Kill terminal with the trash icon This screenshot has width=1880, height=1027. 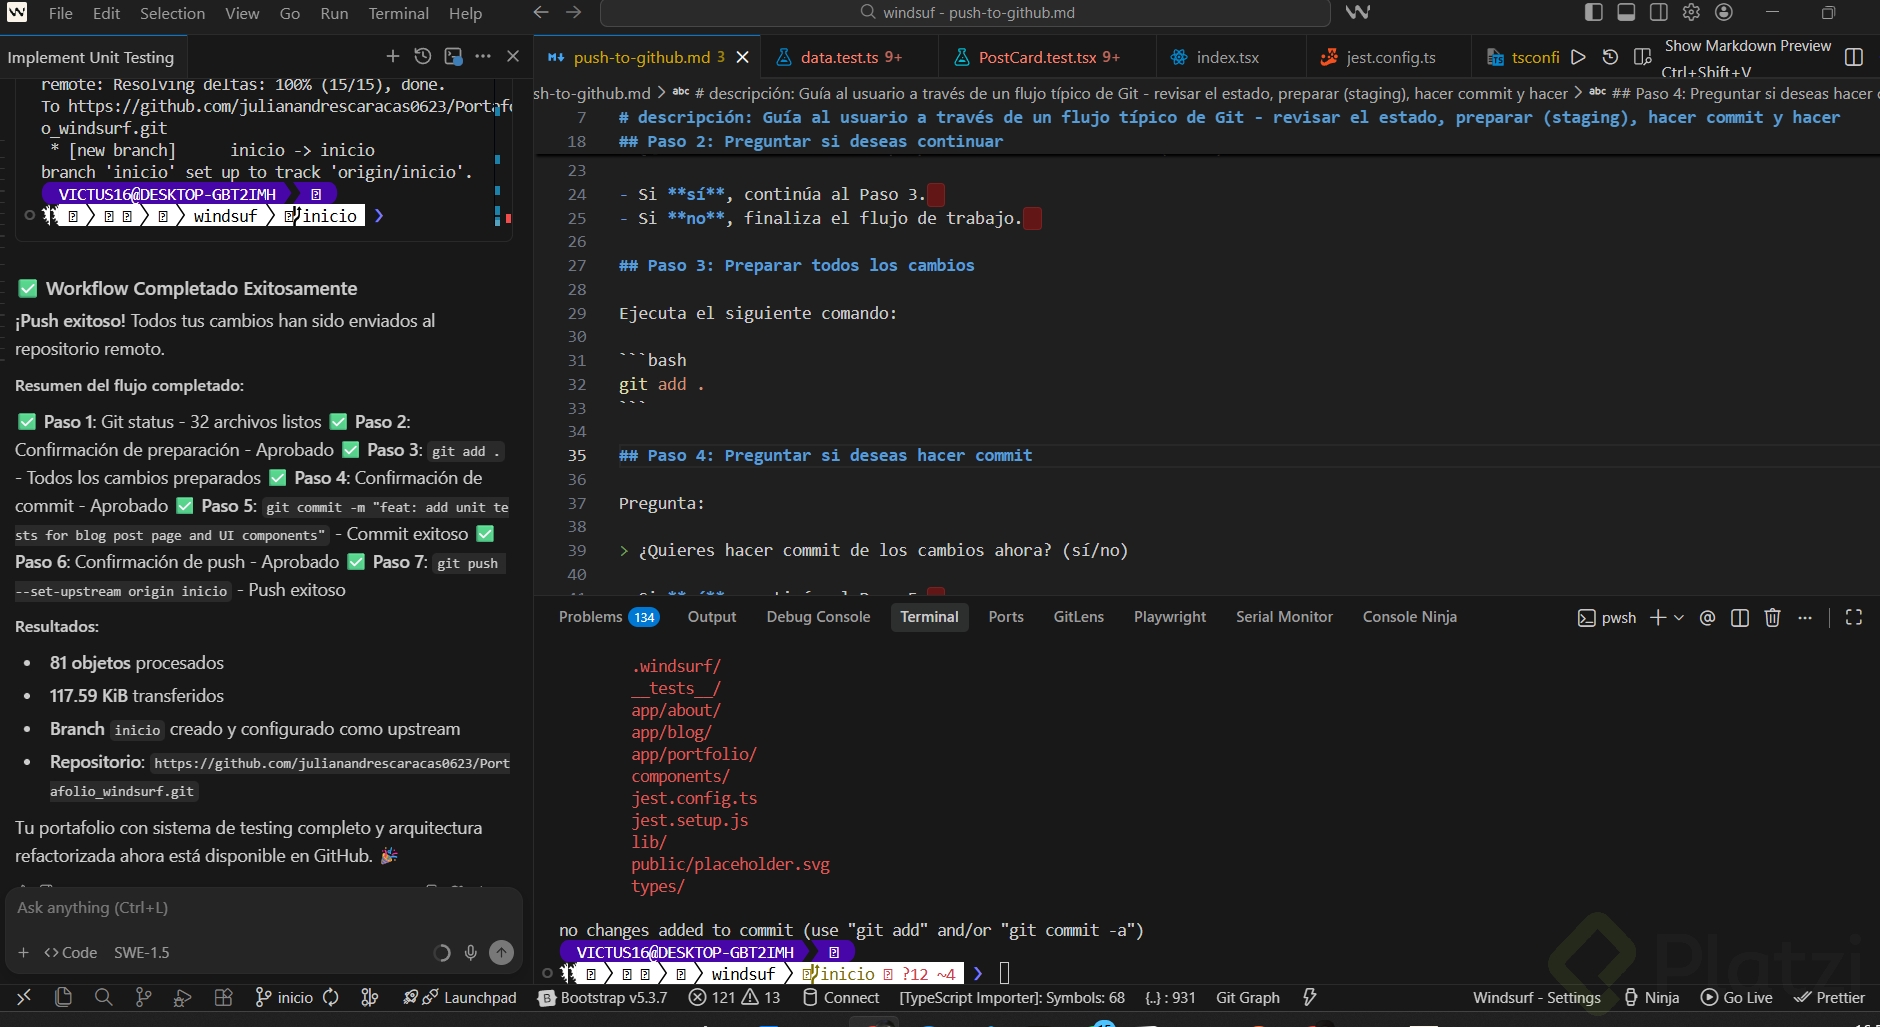[1772, 617]
